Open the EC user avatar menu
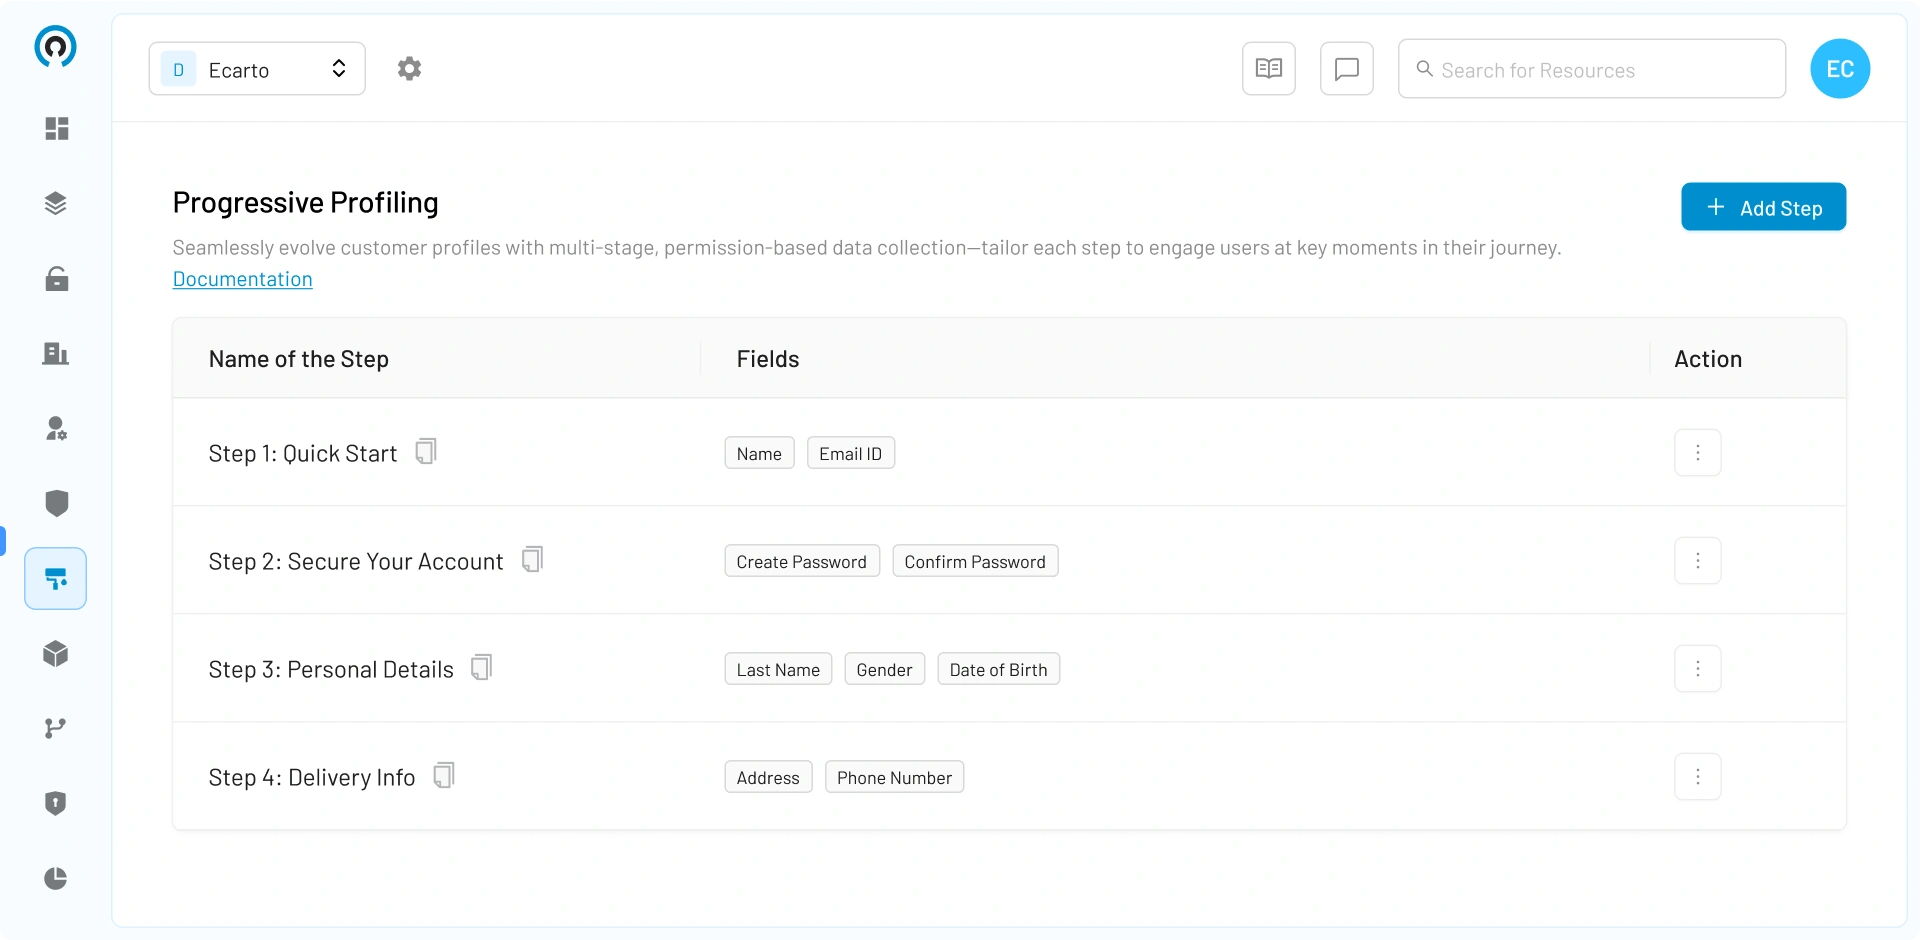The width and height of the screenshot is (1920, 940). [1840, 69]
